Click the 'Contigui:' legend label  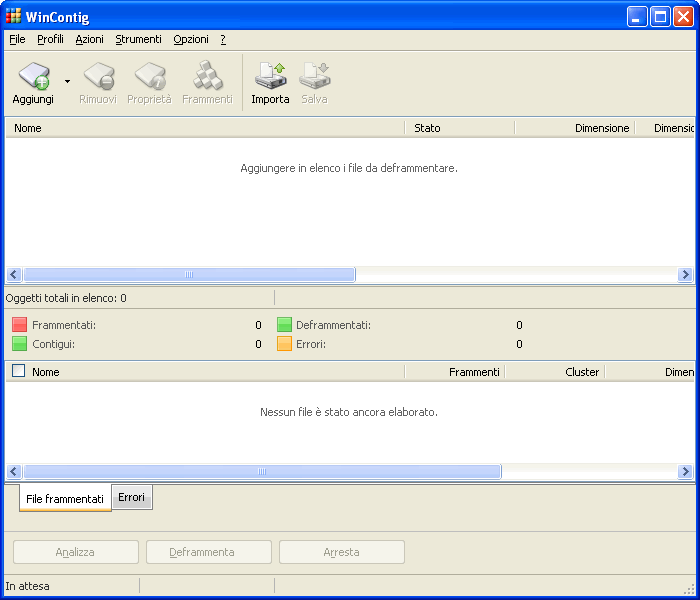(x=54, y=344)
